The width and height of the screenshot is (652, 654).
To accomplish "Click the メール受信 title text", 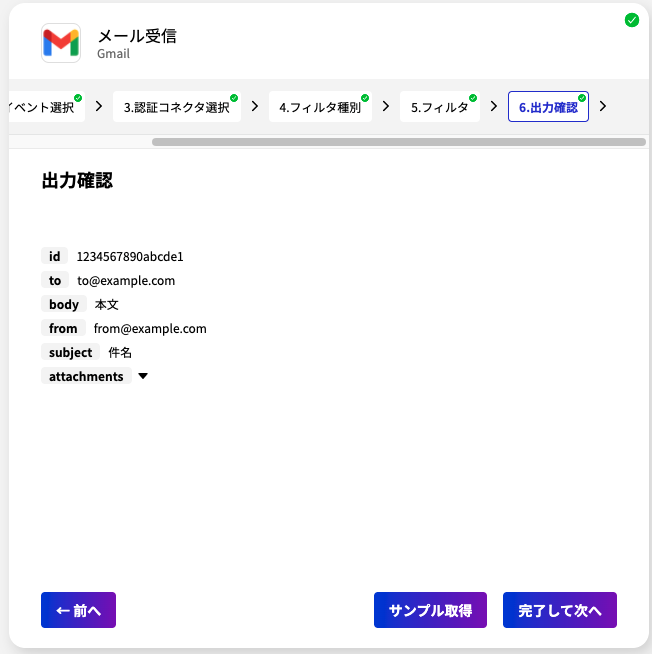I will [x=137, y=36].
